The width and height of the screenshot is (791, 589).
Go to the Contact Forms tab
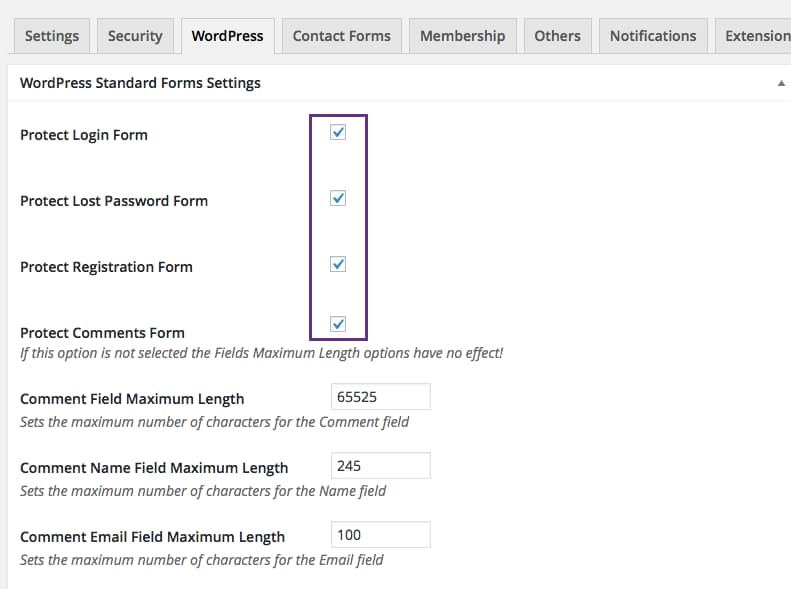[341, 36]
